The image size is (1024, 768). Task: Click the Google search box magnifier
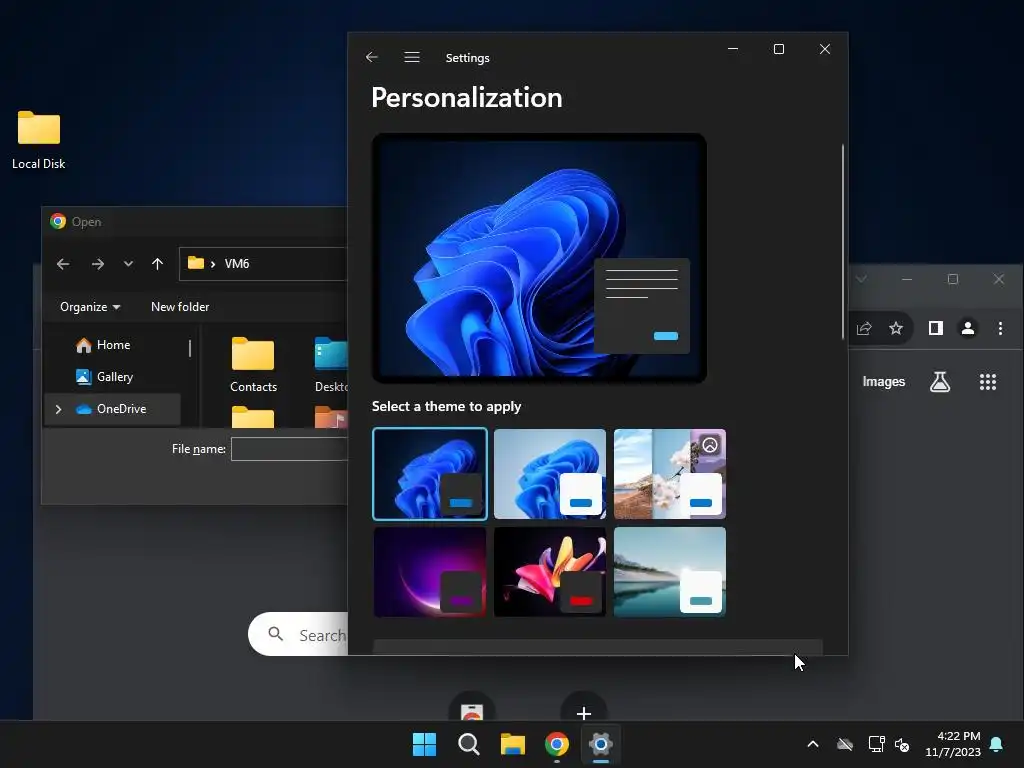click(276, 633)
